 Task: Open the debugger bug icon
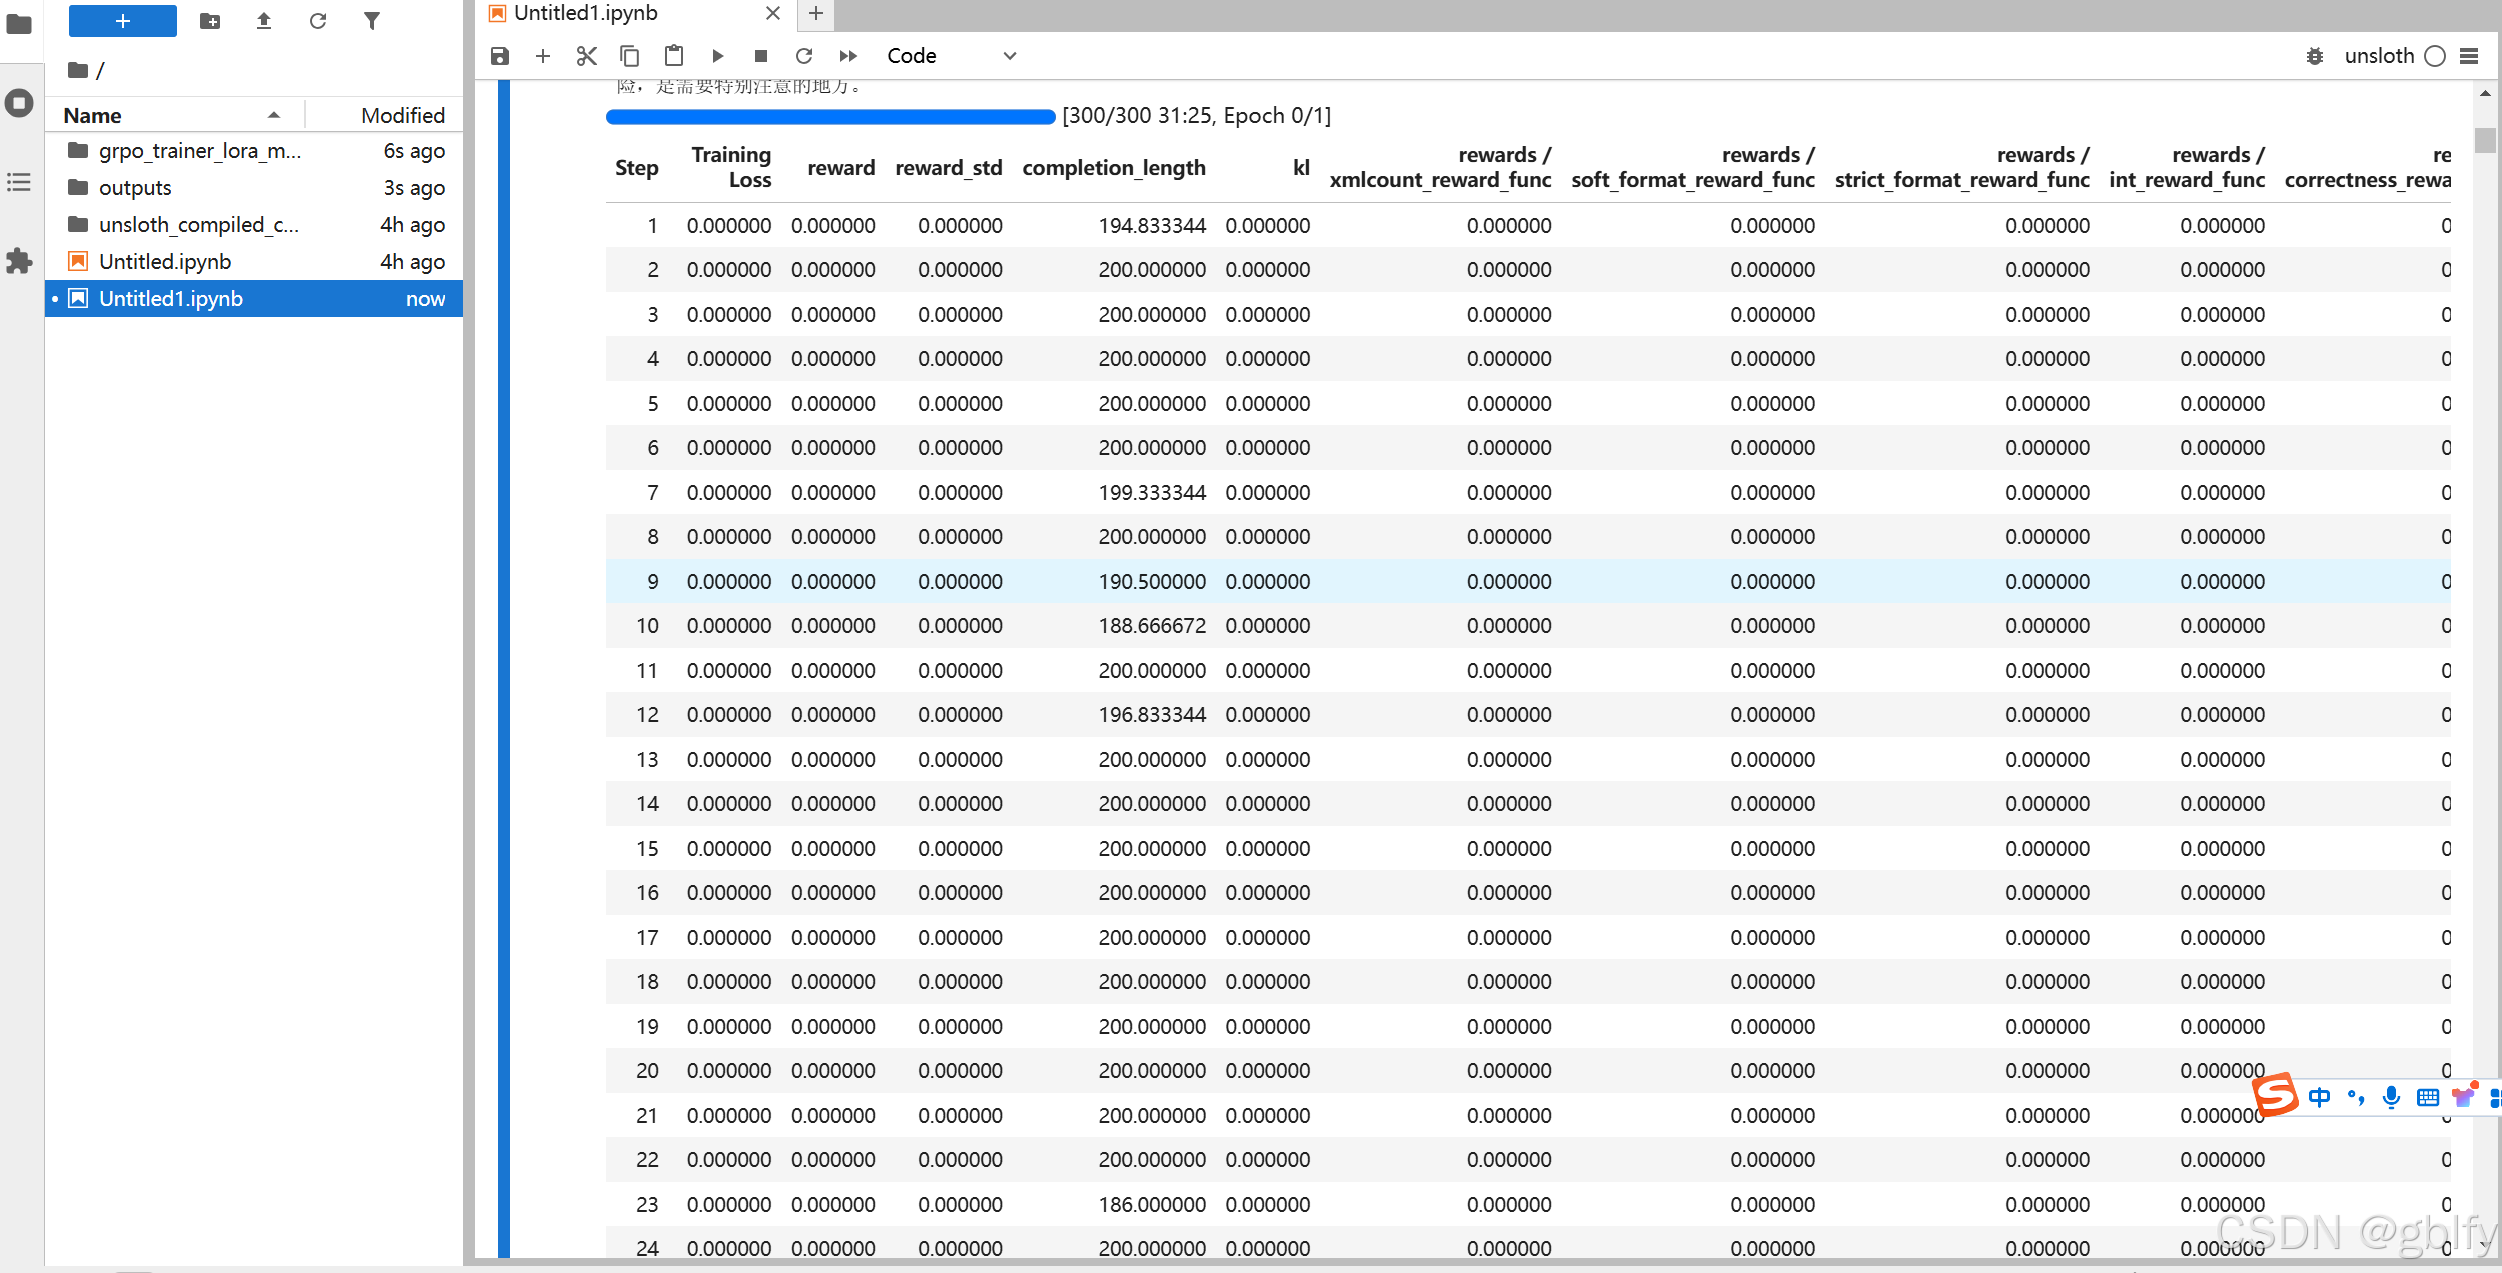click(2314, 56)
